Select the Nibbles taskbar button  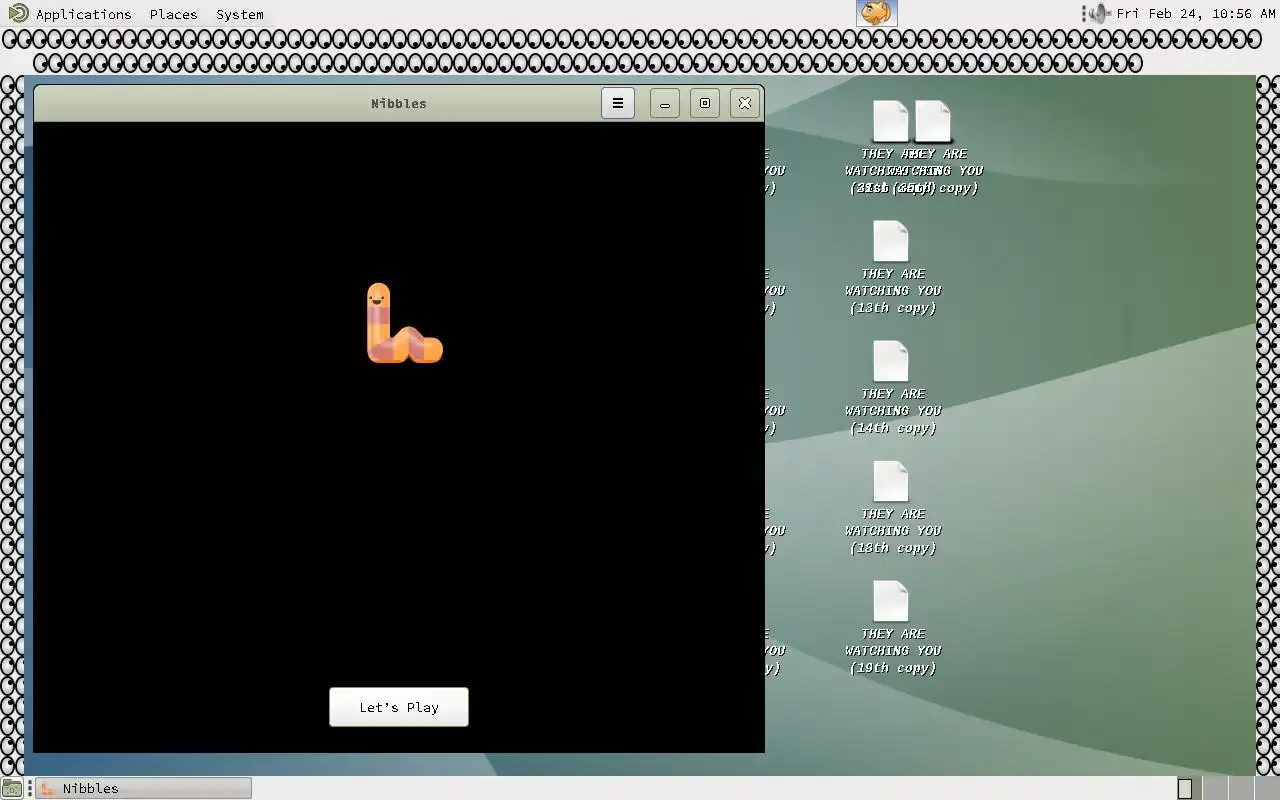pyautogui.click(x=143, y=788)
